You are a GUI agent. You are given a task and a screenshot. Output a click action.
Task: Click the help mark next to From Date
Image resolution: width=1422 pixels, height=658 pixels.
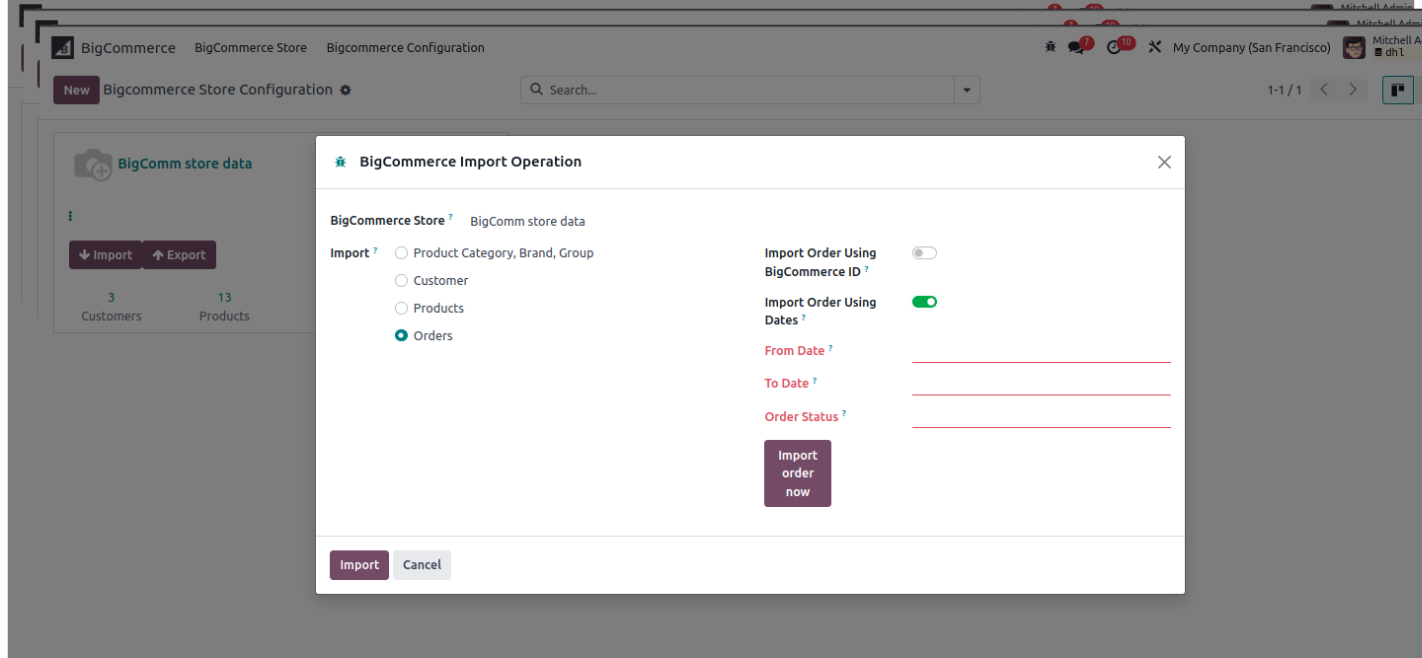click(x=830, y=348)
